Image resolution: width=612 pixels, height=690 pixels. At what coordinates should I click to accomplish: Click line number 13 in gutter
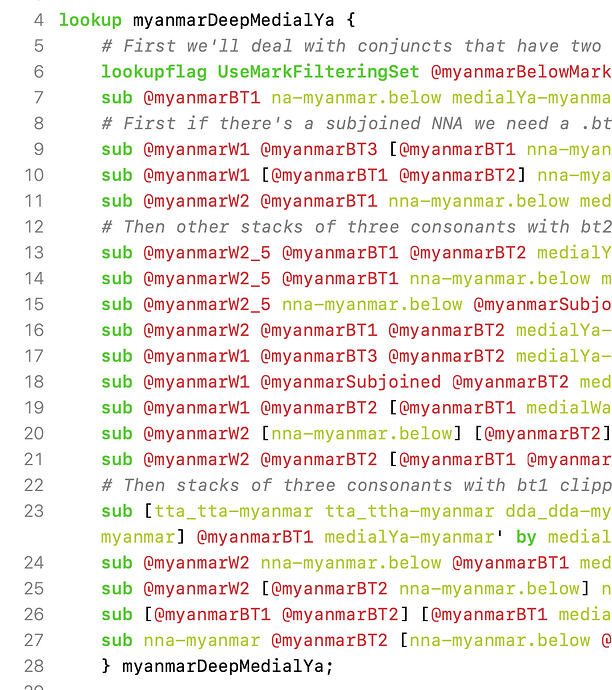click(34, 253)
